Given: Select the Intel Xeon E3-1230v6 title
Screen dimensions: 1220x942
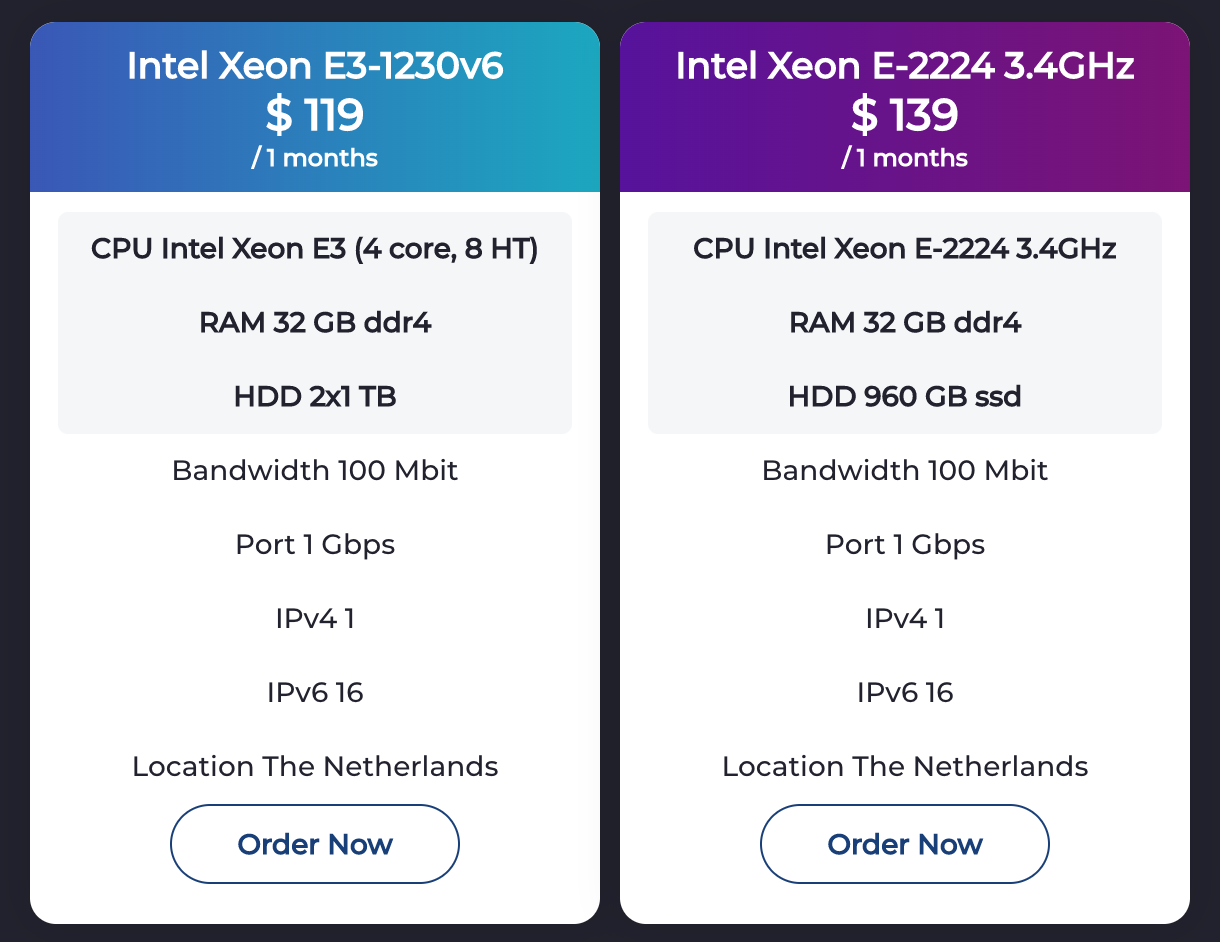Looking at the screenshot, I should click(x=315, y=66).
